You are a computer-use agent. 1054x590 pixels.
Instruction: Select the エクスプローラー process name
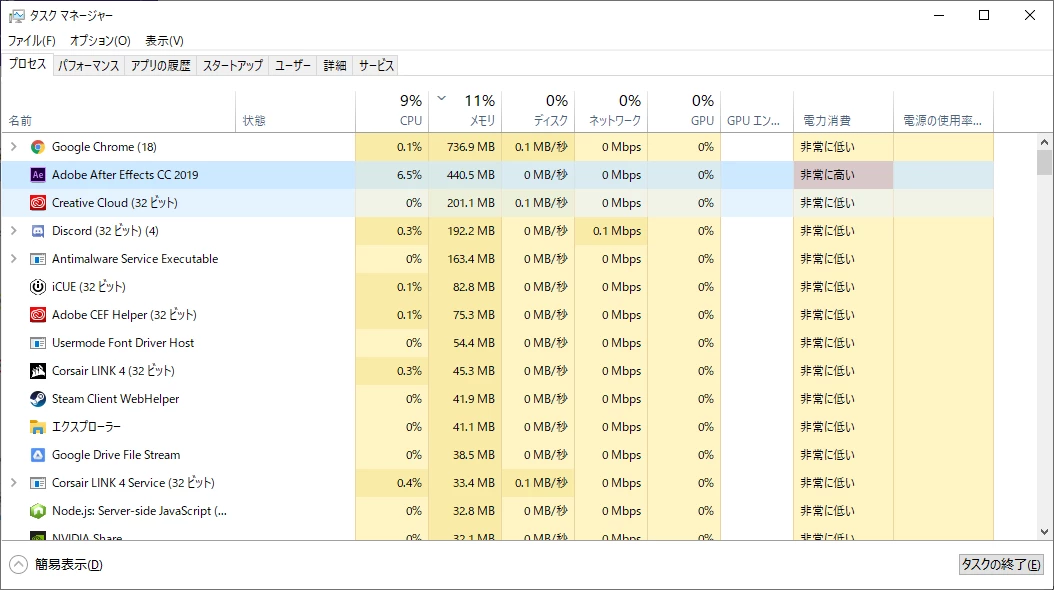pyautogui.click(x=86, y=427)
